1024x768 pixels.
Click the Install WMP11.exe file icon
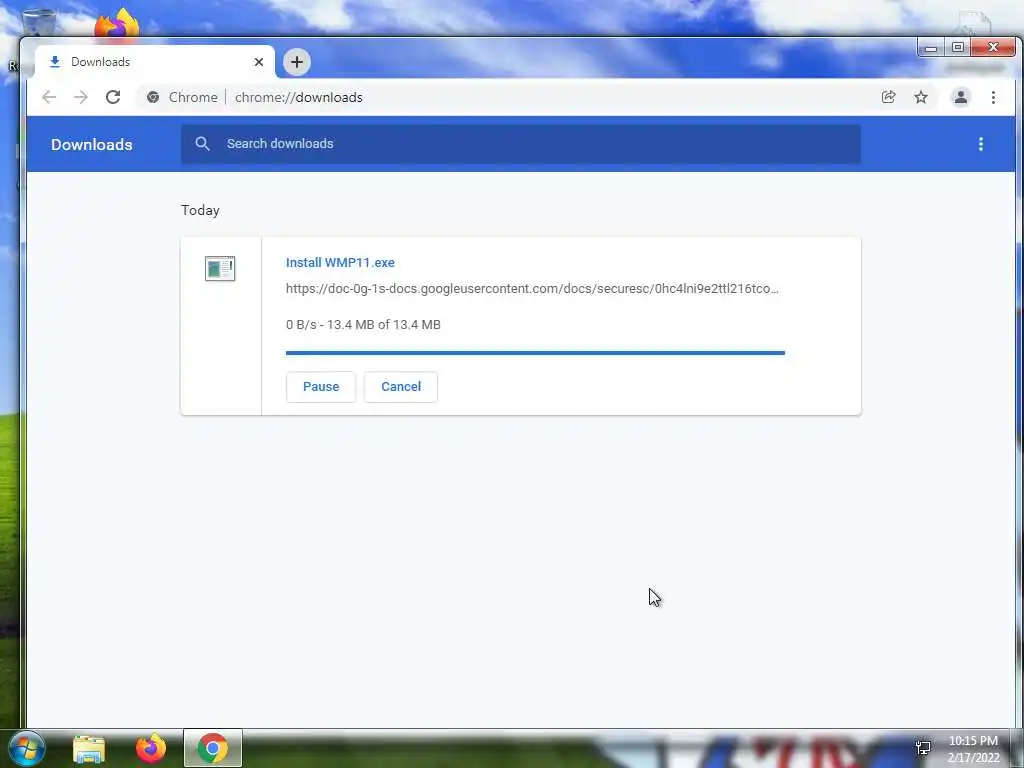(220, 268)
